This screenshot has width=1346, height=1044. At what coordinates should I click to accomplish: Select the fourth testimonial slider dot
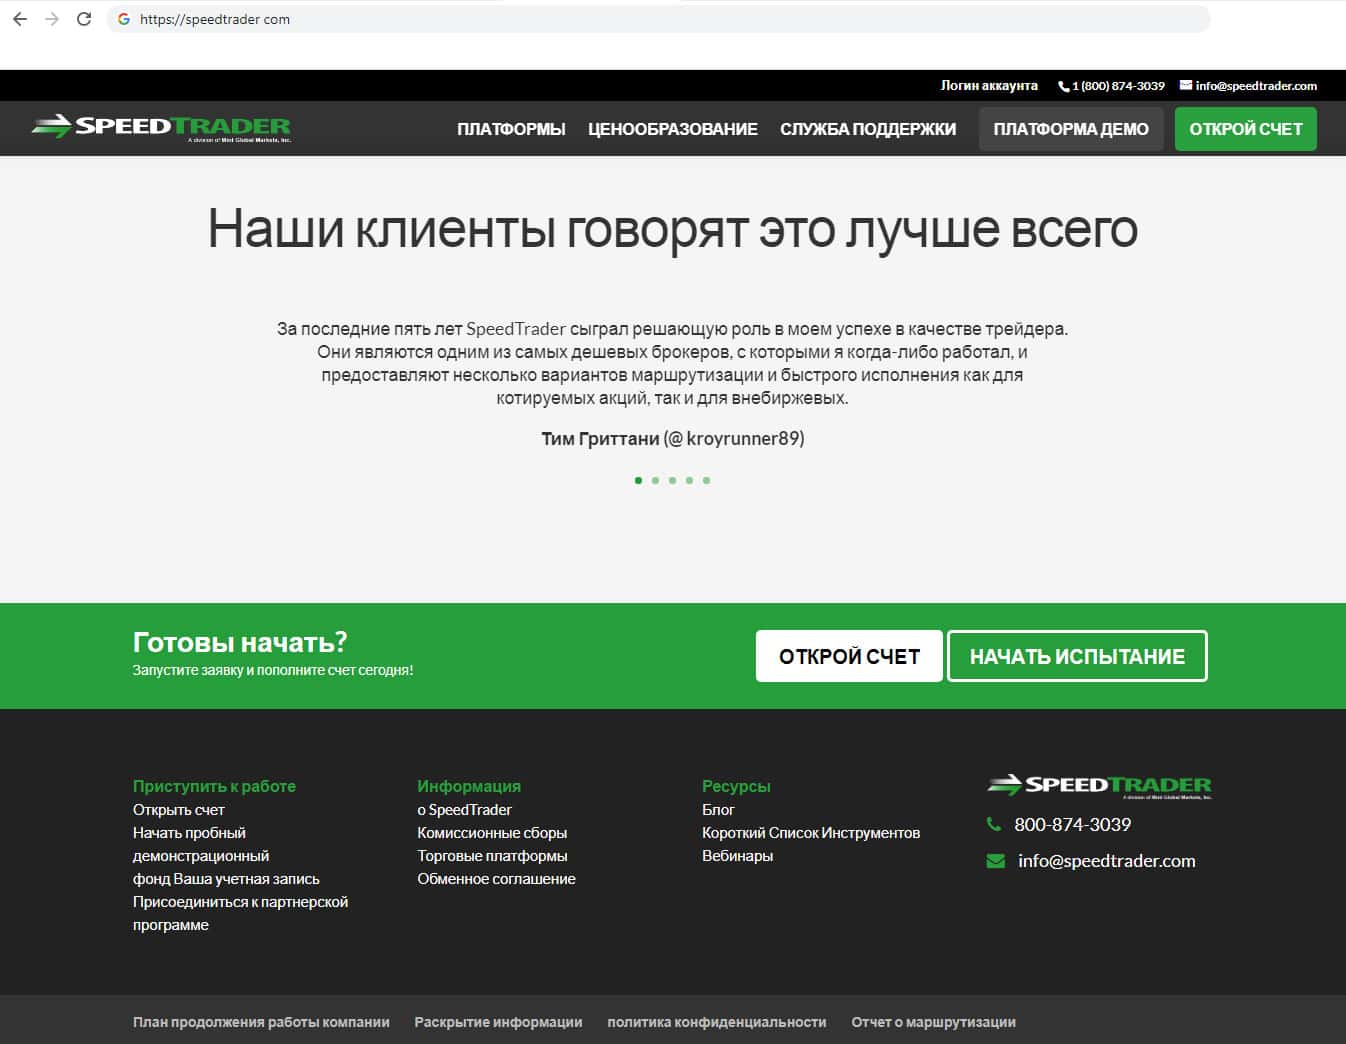click(689, 480)
